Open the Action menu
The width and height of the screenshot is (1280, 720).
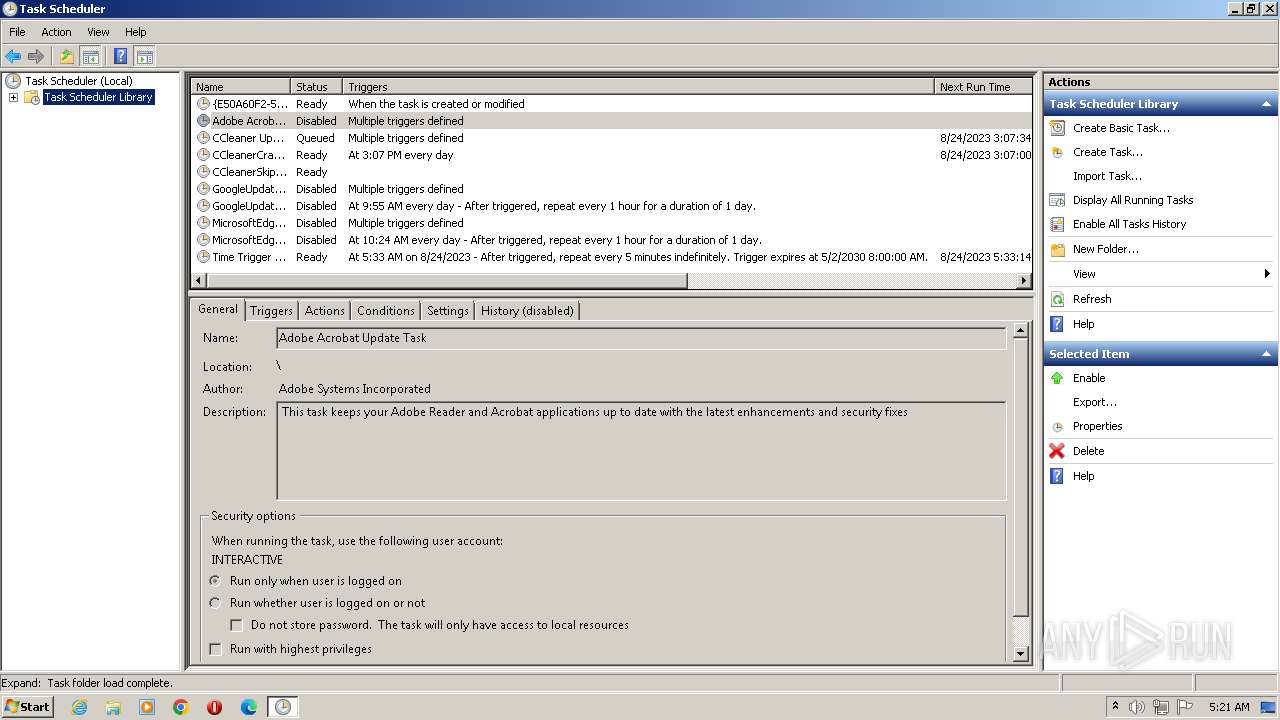tap(56, 32)
